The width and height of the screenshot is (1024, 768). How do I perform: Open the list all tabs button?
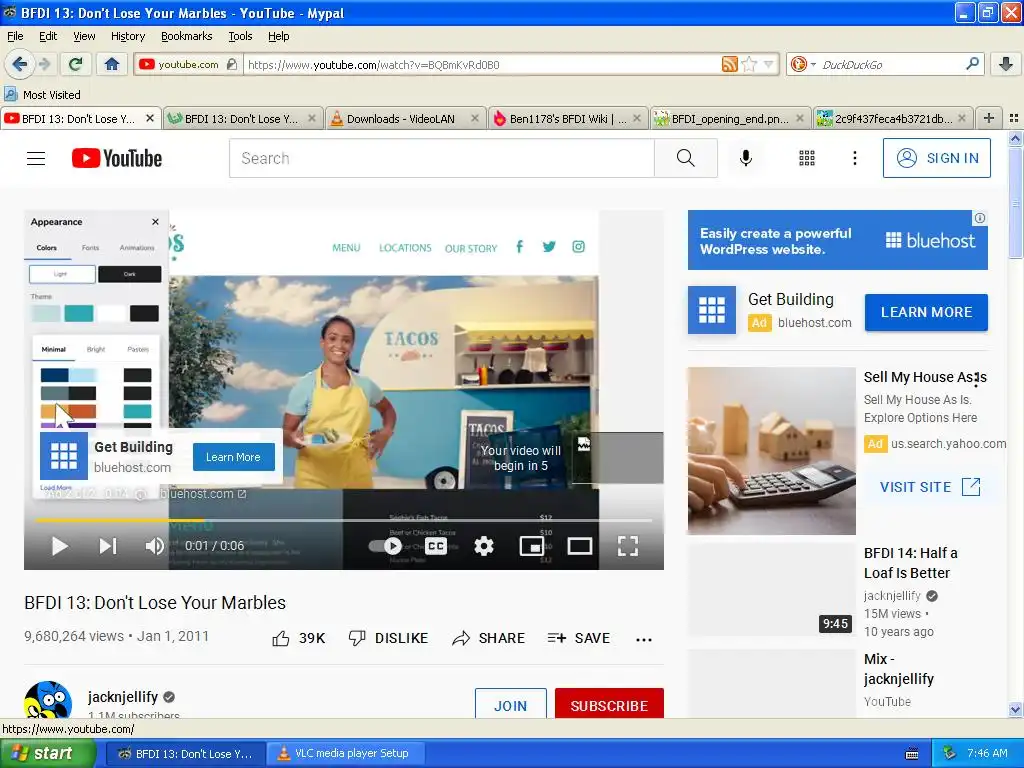click(1014, 118)
